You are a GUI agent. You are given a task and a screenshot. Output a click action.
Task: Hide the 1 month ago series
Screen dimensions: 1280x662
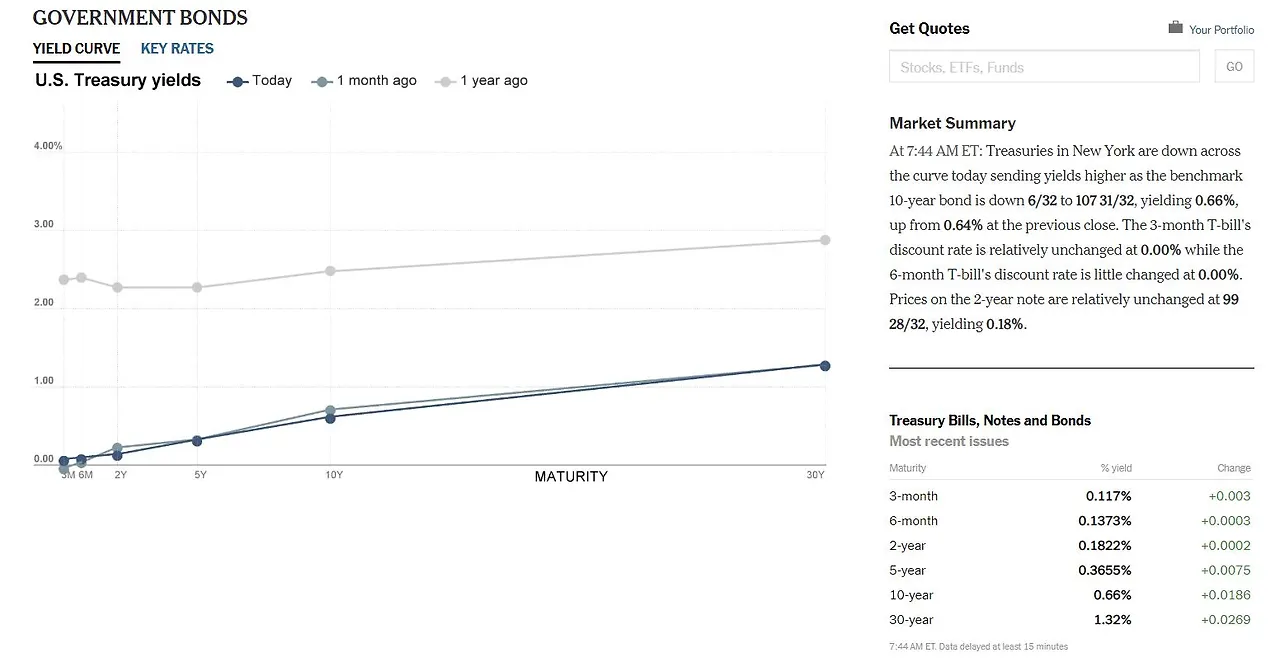(x=364, y=80)
